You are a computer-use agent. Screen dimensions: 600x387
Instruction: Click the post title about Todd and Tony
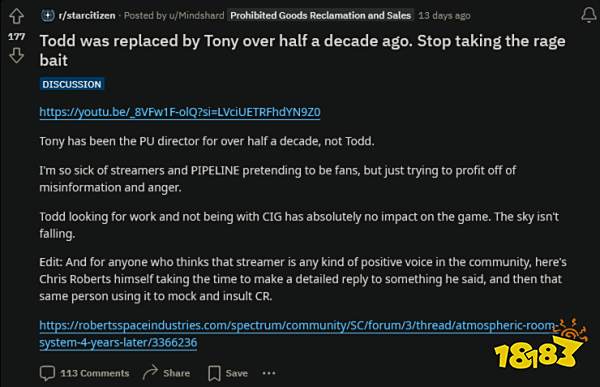(x=302, y=51)
